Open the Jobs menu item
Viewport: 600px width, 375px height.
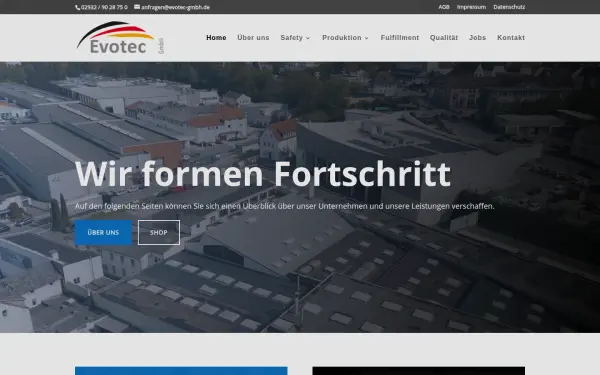coord(477,38)
